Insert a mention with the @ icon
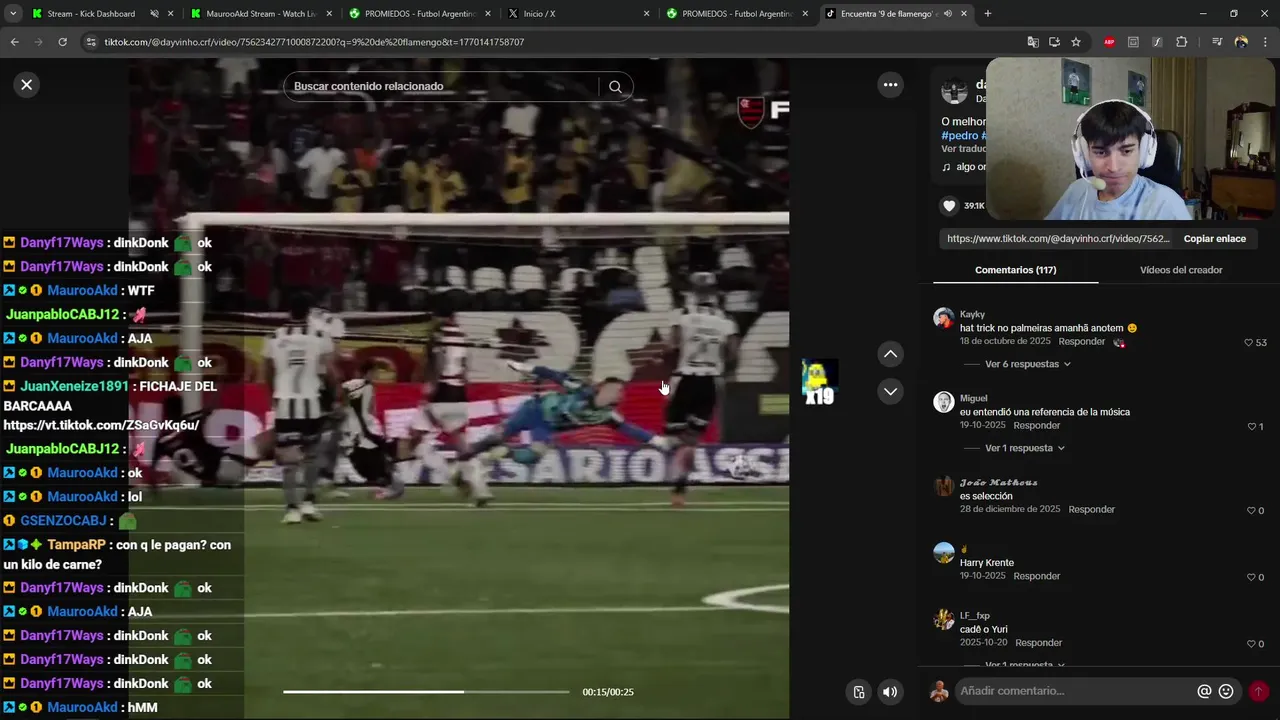This screenshot has height=720, width=1280. pos(1205,691)
